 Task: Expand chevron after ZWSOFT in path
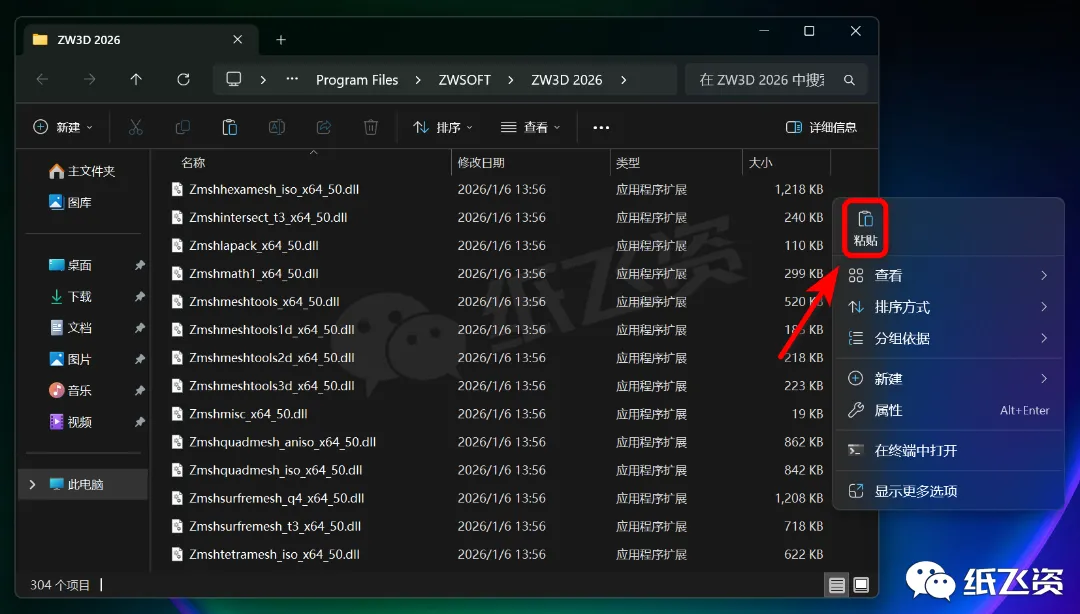510,80
